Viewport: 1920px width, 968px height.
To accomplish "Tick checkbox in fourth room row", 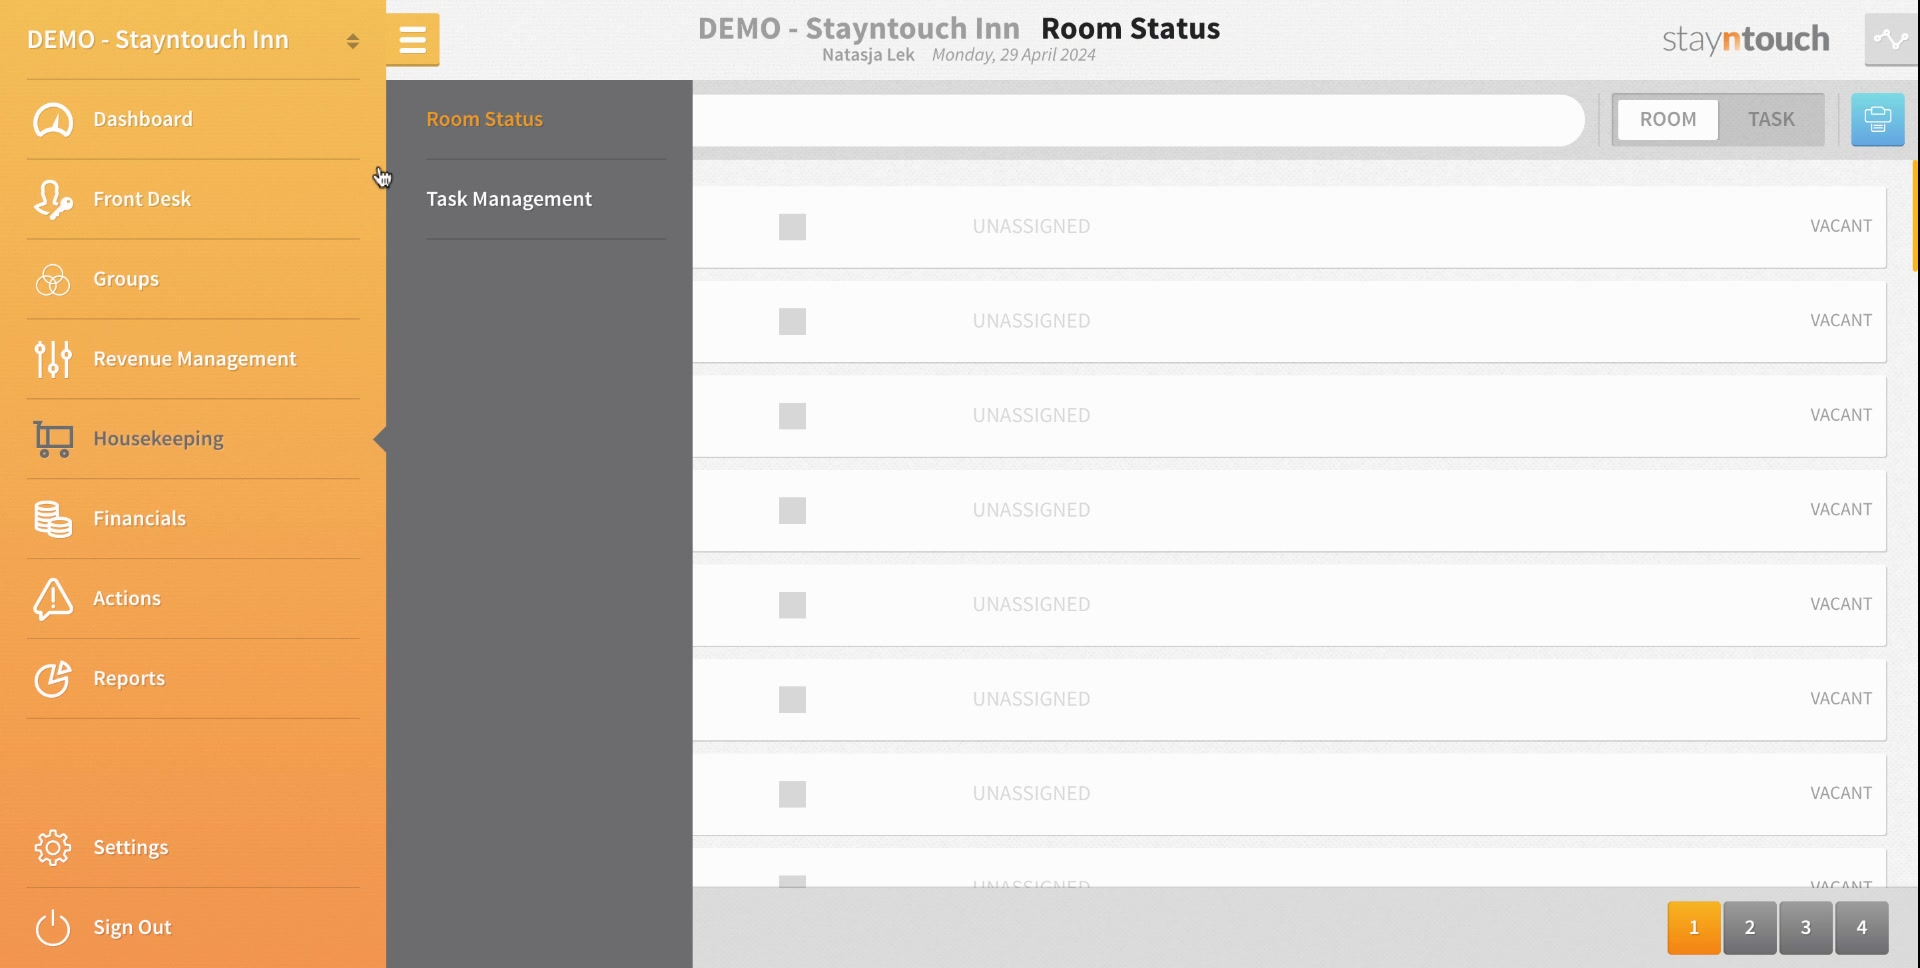I will [792, 511].
